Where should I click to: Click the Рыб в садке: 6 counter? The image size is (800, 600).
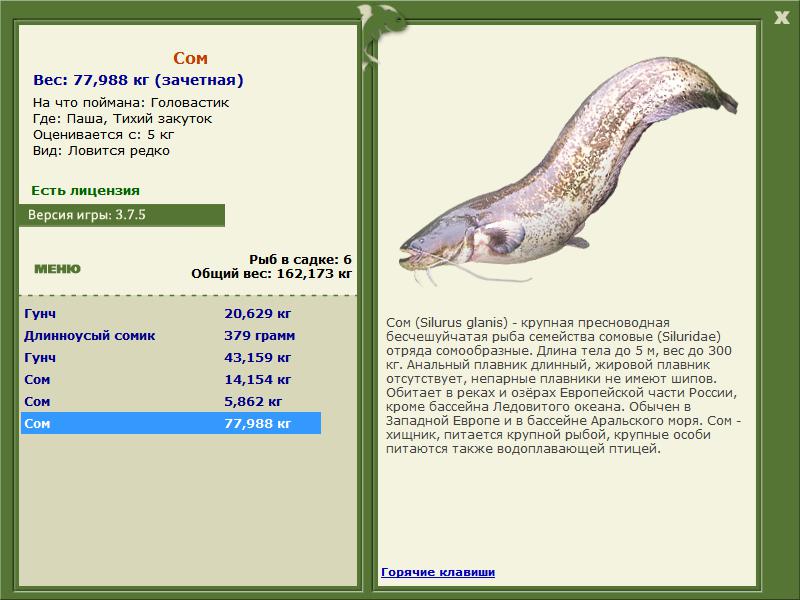click(300, 259)
